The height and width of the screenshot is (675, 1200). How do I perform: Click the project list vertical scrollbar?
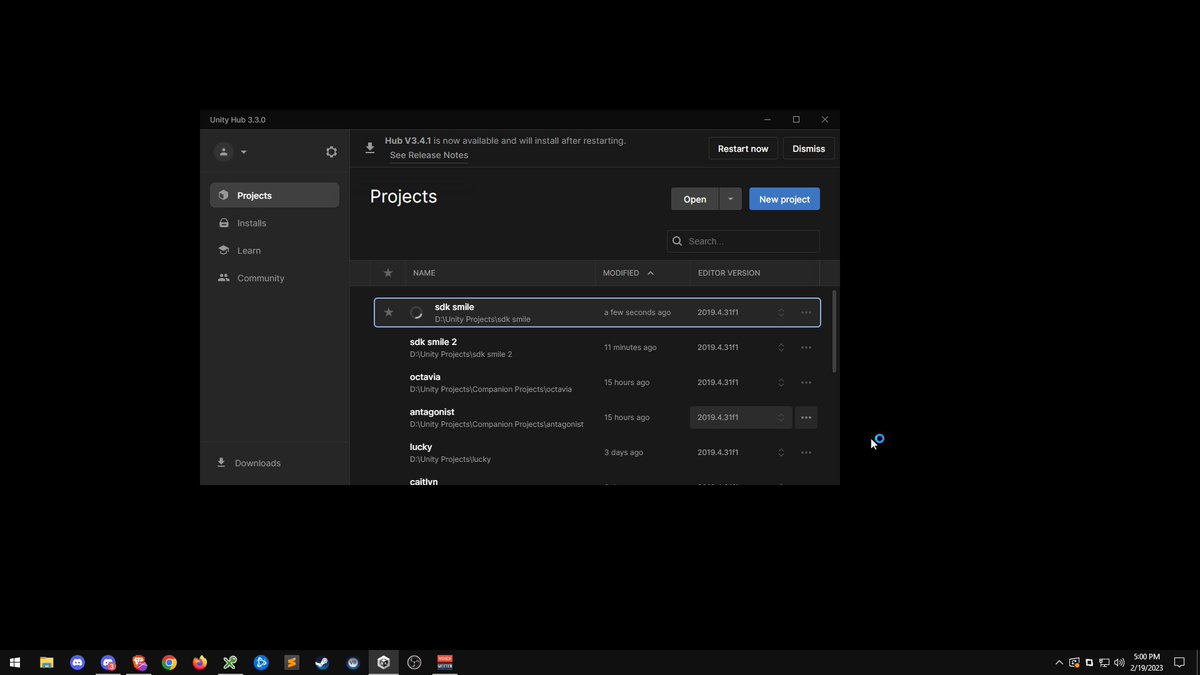tap(835, 332)
